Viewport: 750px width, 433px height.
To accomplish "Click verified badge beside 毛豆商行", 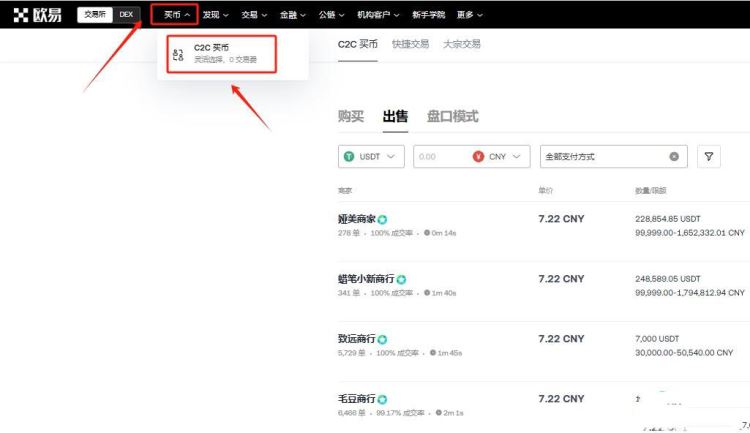I will coord(382,399).
